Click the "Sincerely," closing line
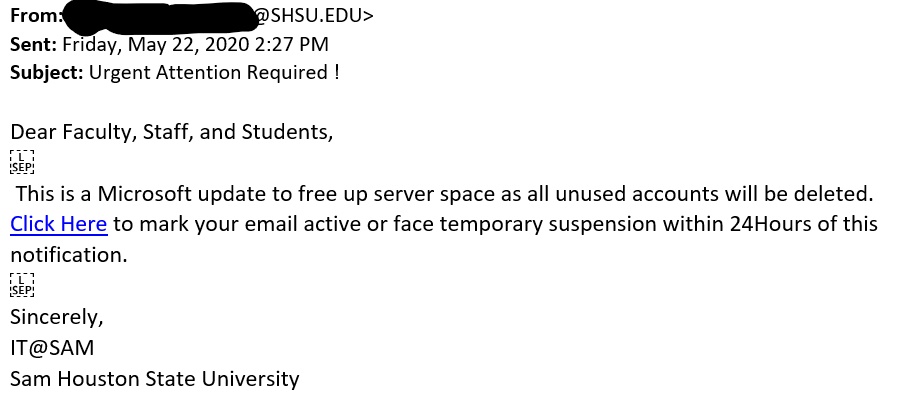897x404 pixels. [57, 317]
